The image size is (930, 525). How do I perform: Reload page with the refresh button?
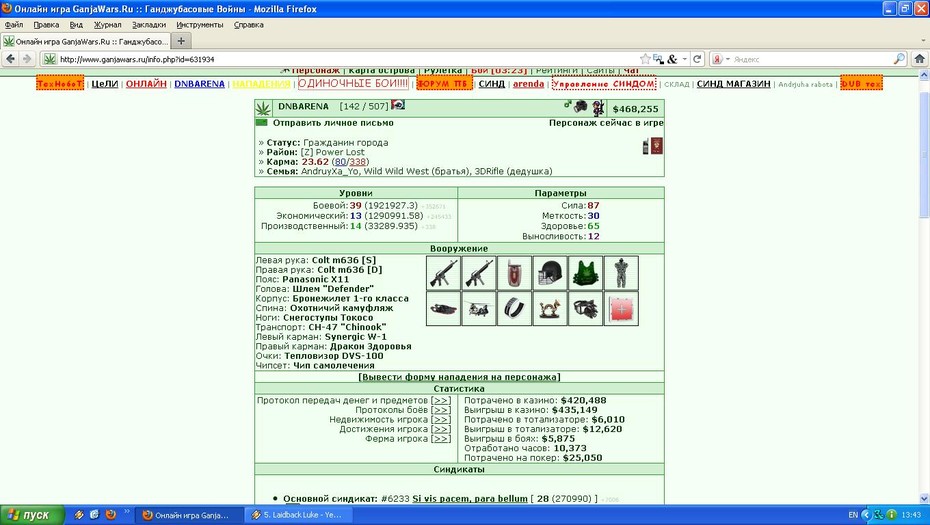(697, 59)
